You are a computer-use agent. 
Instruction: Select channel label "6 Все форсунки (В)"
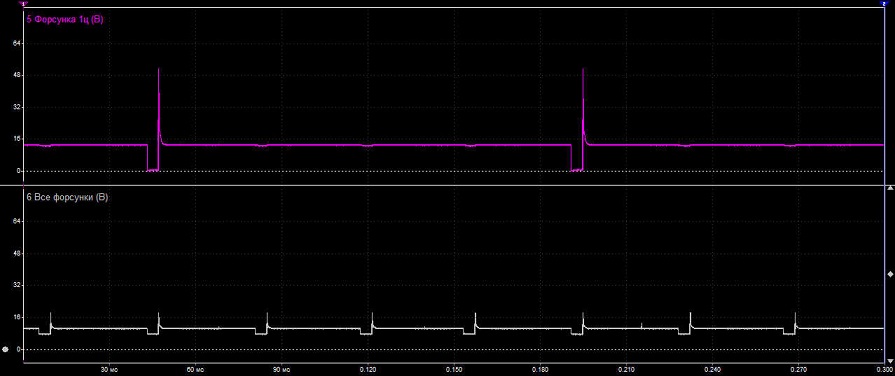click(68, 197)
